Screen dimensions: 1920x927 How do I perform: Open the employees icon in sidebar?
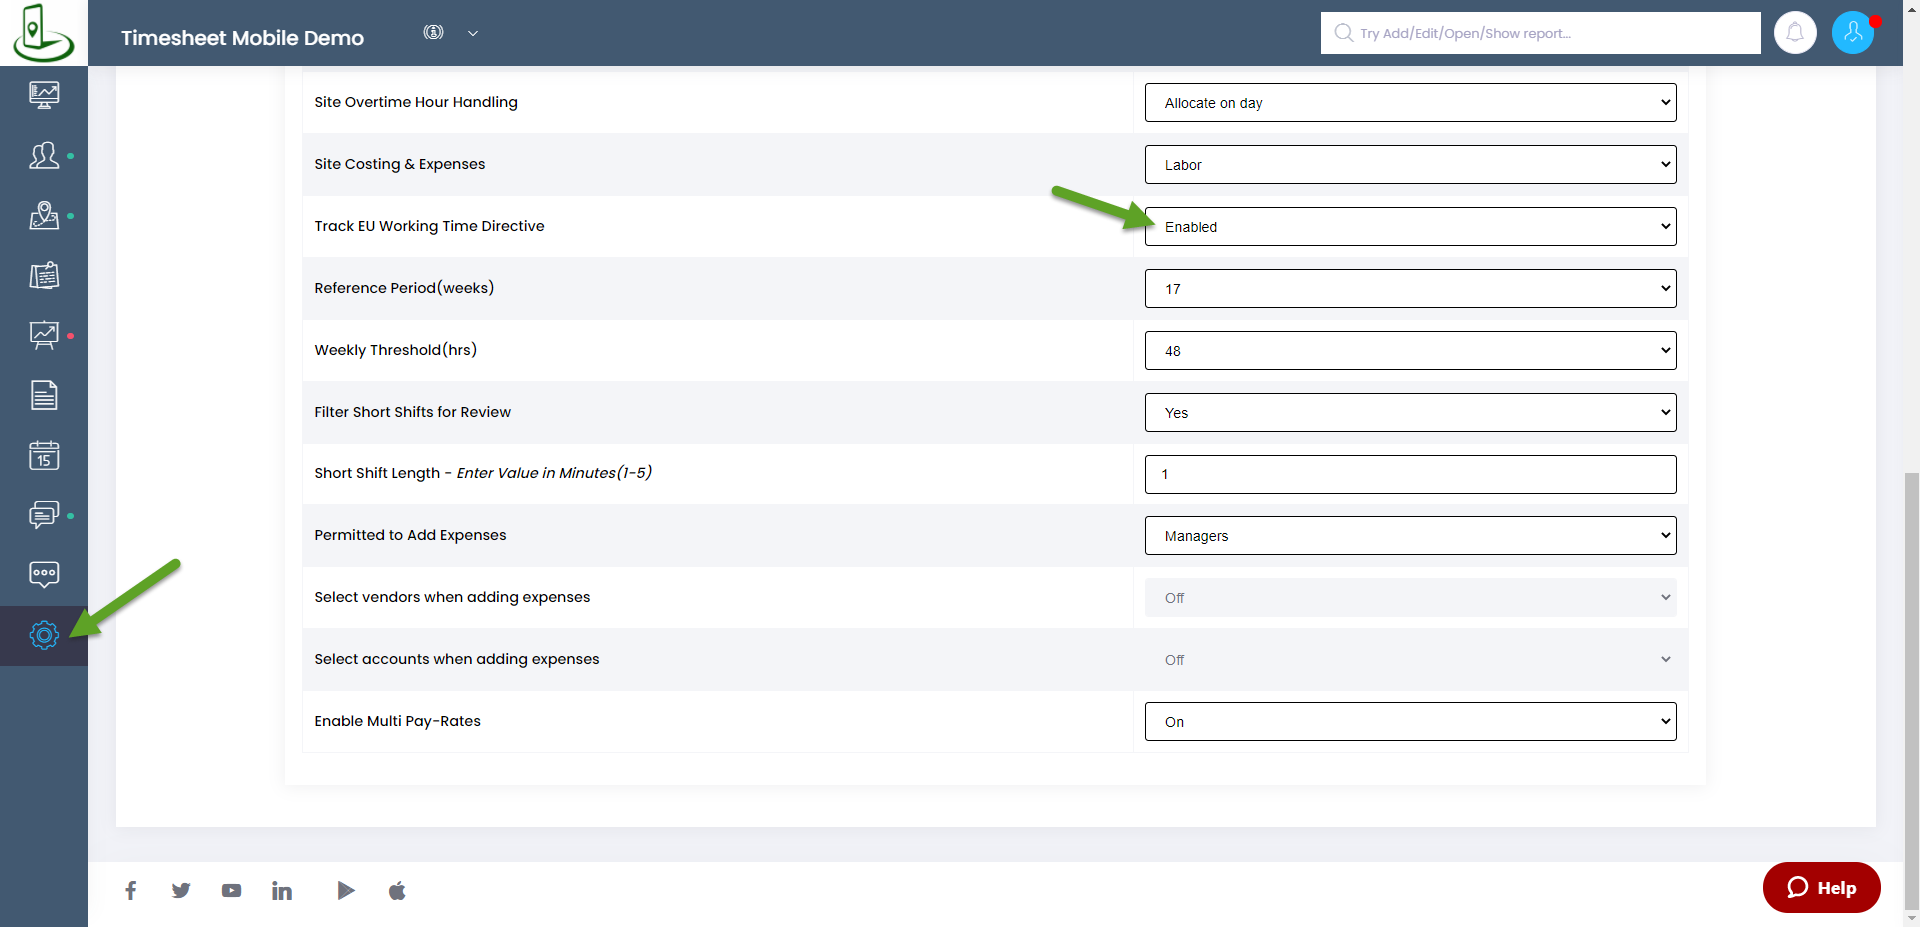pos(44,156)
